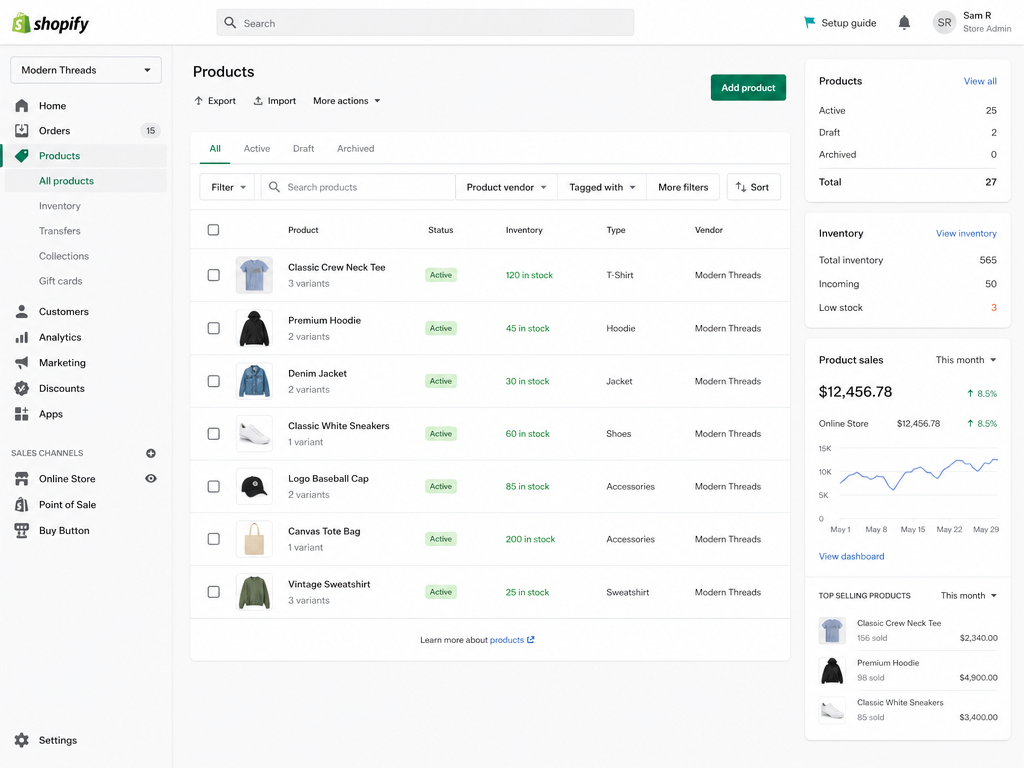Image resolution: width=1024 pixels, height=768 pixels.
Task: Click the Buy Button icon
Action: click(22, 530)
